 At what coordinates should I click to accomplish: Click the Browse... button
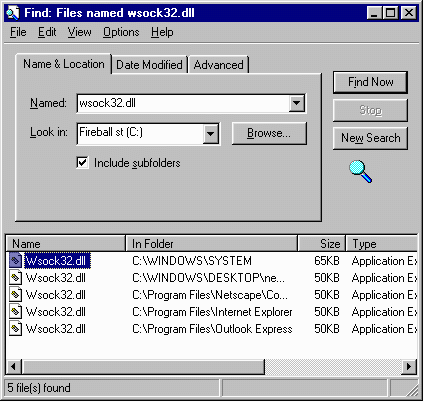(269, 133)
